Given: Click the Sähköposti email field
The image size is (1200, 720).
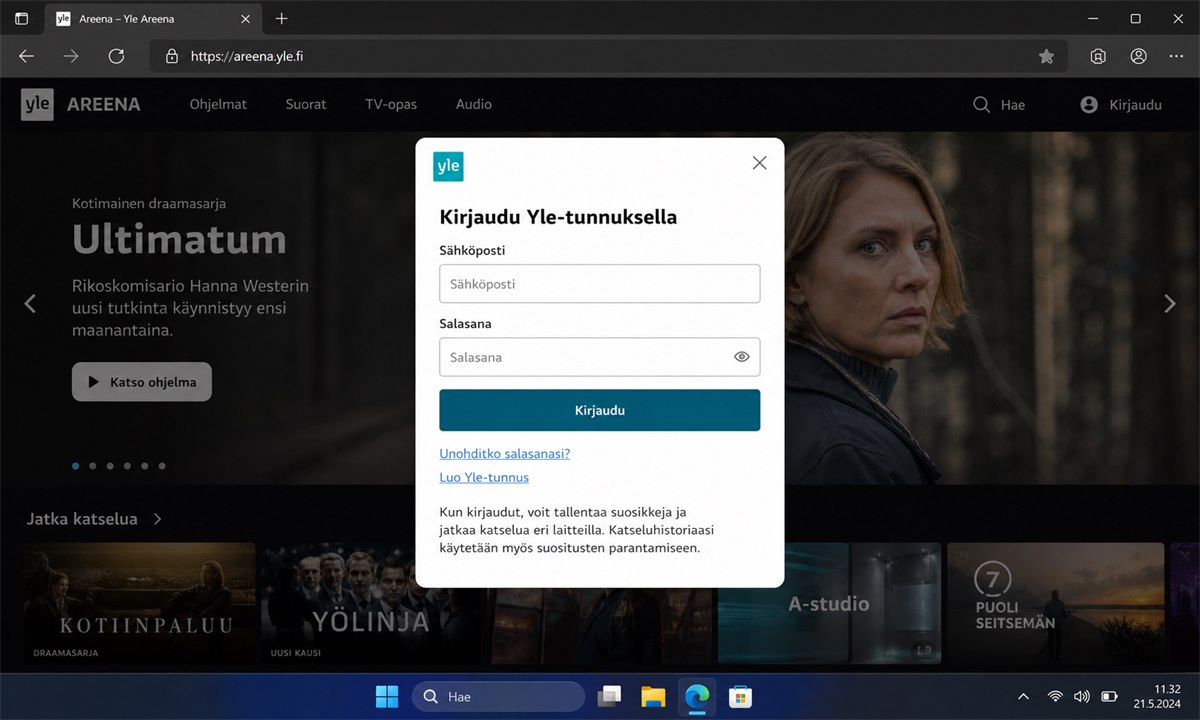Looking at the screenshot, I should point(600,284).
